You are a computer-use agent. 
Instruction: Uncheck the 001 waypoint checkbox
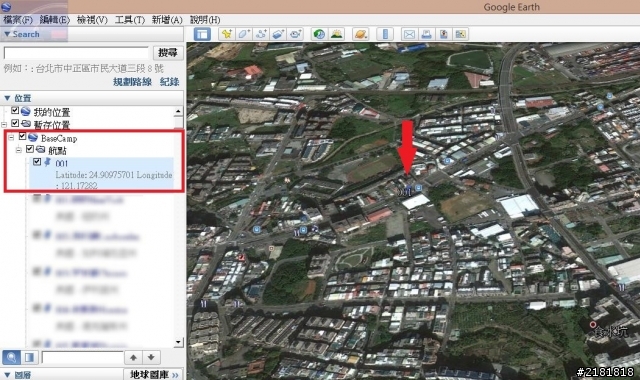(x=37, y=162)
